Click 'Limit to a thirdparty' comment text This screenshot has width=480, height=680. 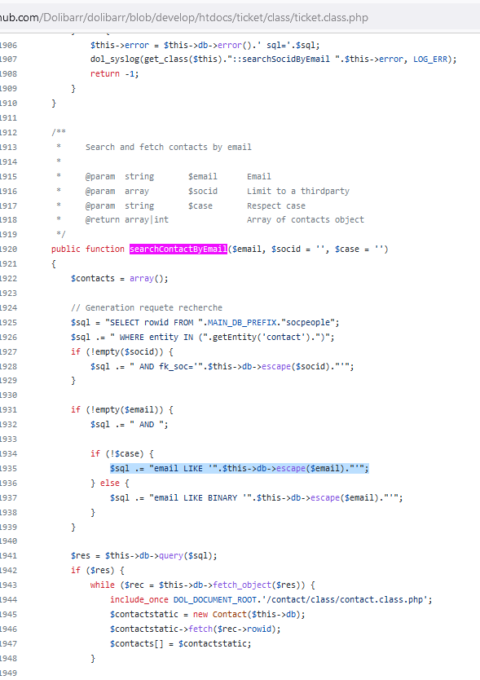[298, 191]
